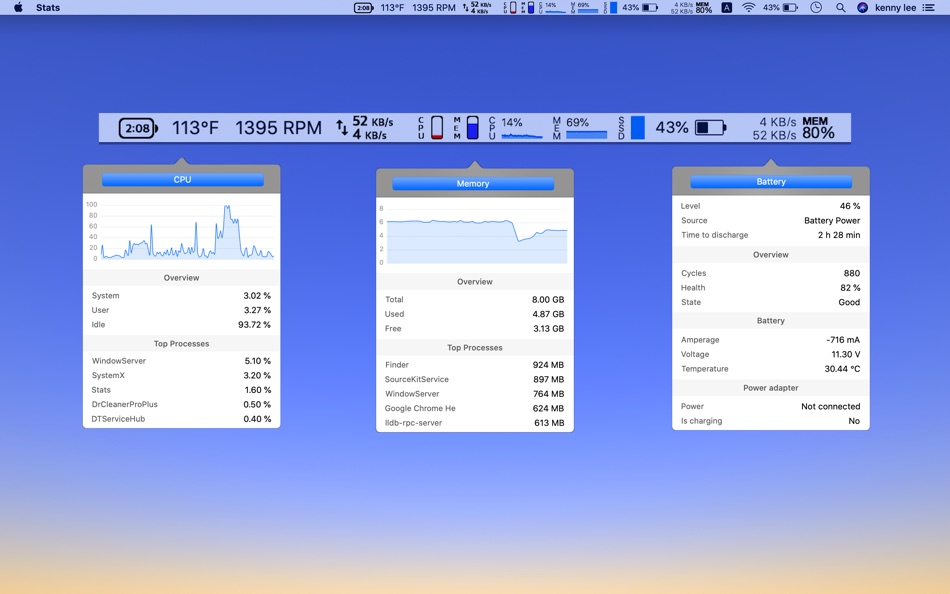The width and height of the screenshot is (950, 594).
Task: Click the Siri icon in menu bar
Action: 862,7
